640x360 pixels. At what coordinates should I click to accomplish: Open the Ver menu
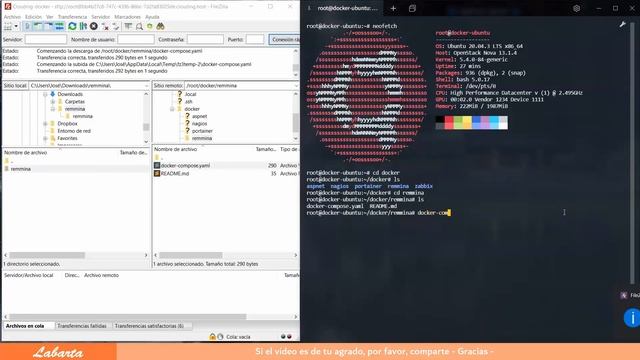tap(50, 17)
